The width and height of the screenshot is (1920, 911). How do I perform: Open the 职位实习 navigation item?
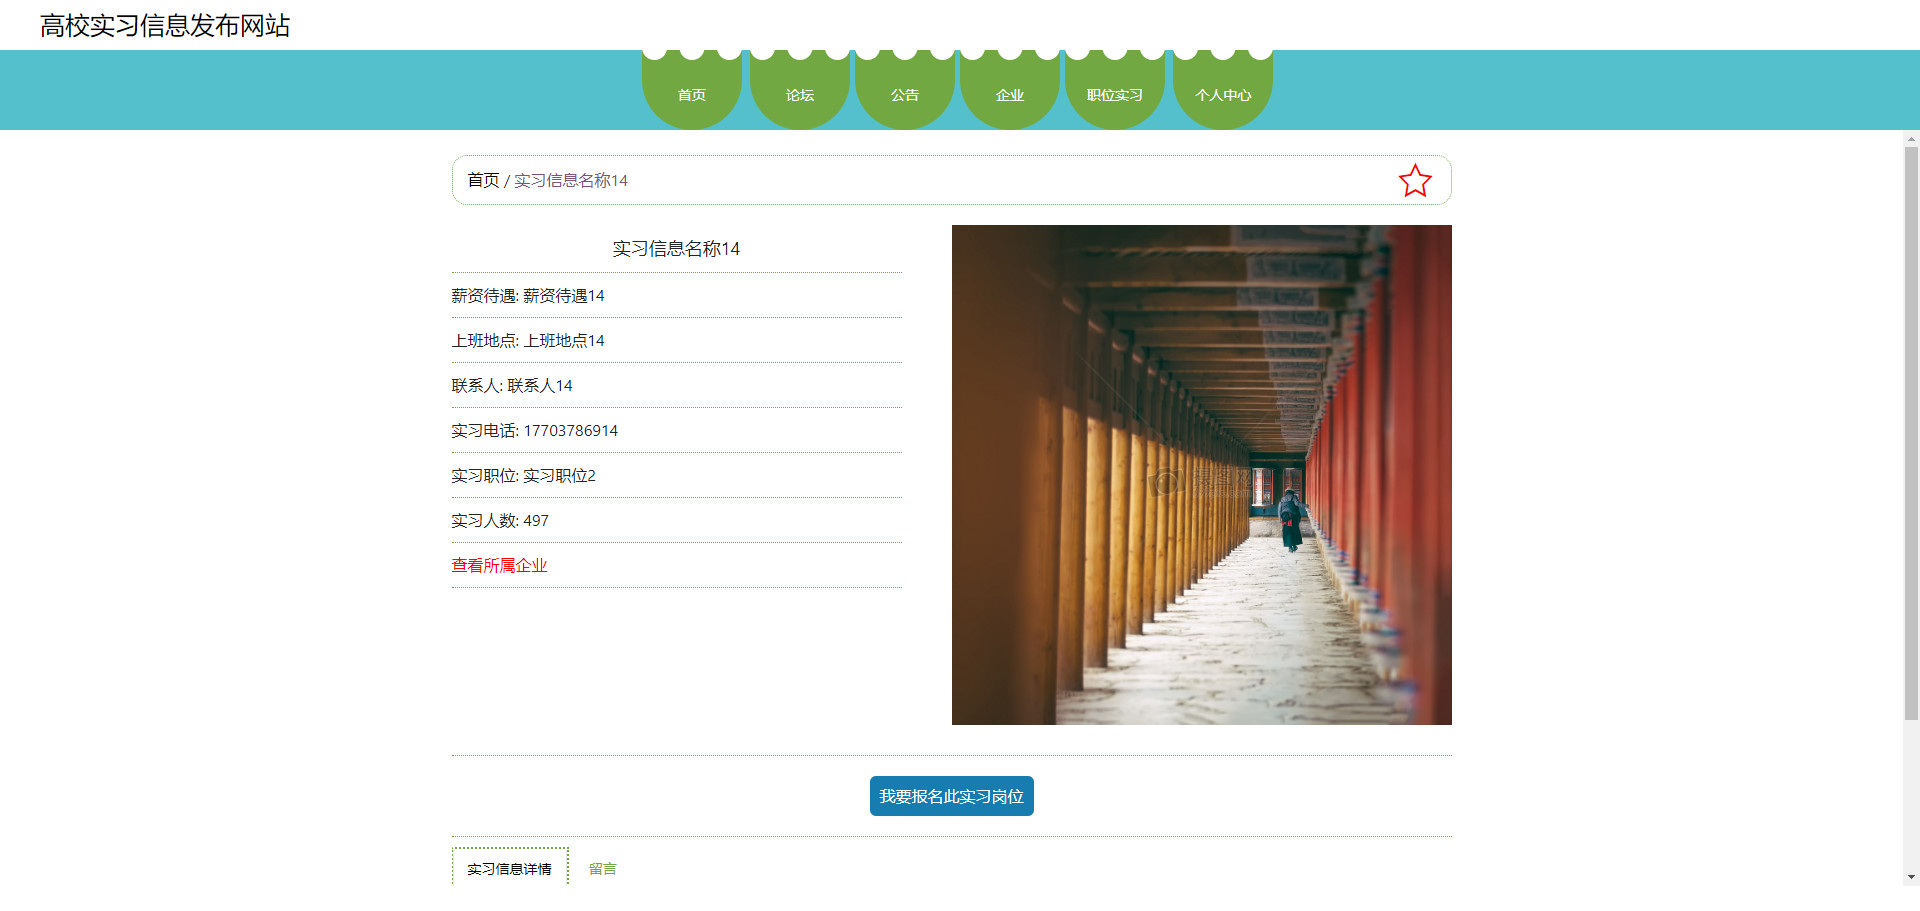pyautogui.click(x=1114, y=95)
